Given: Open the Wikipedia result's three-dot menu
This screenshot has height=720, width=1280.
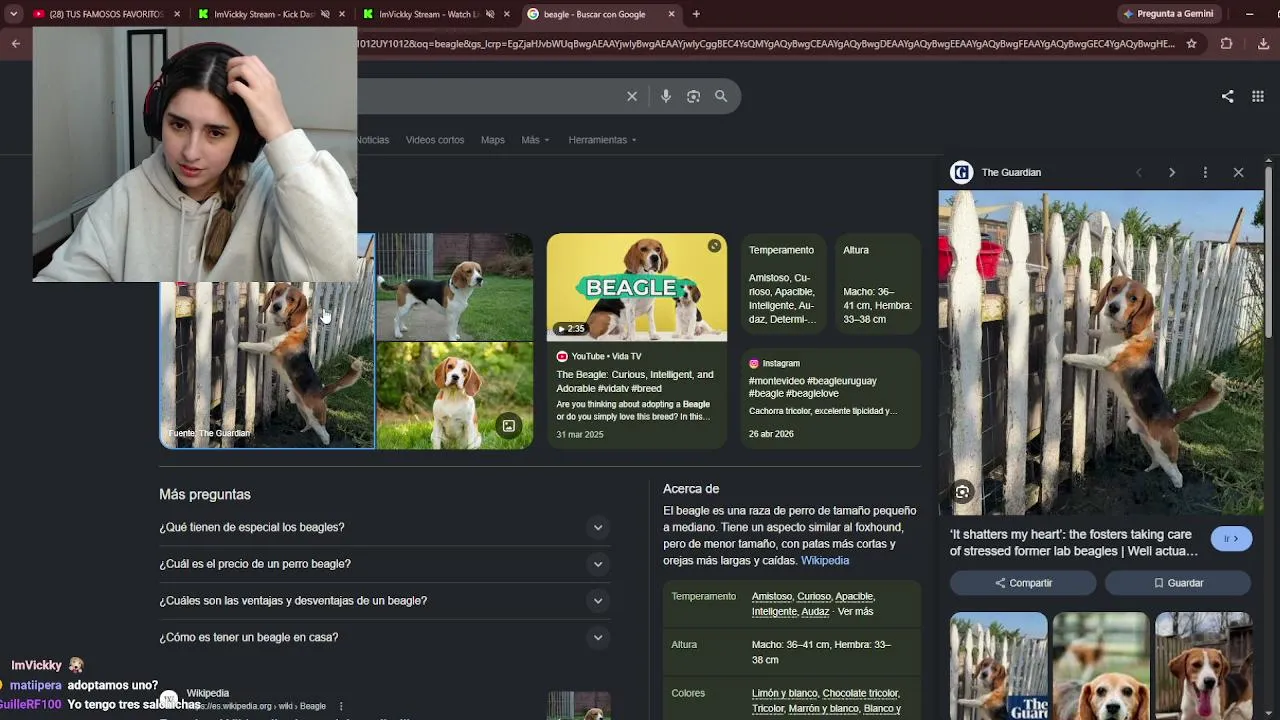Looking at the screenshot, I should pyautogui.click(x=341, y=706).
